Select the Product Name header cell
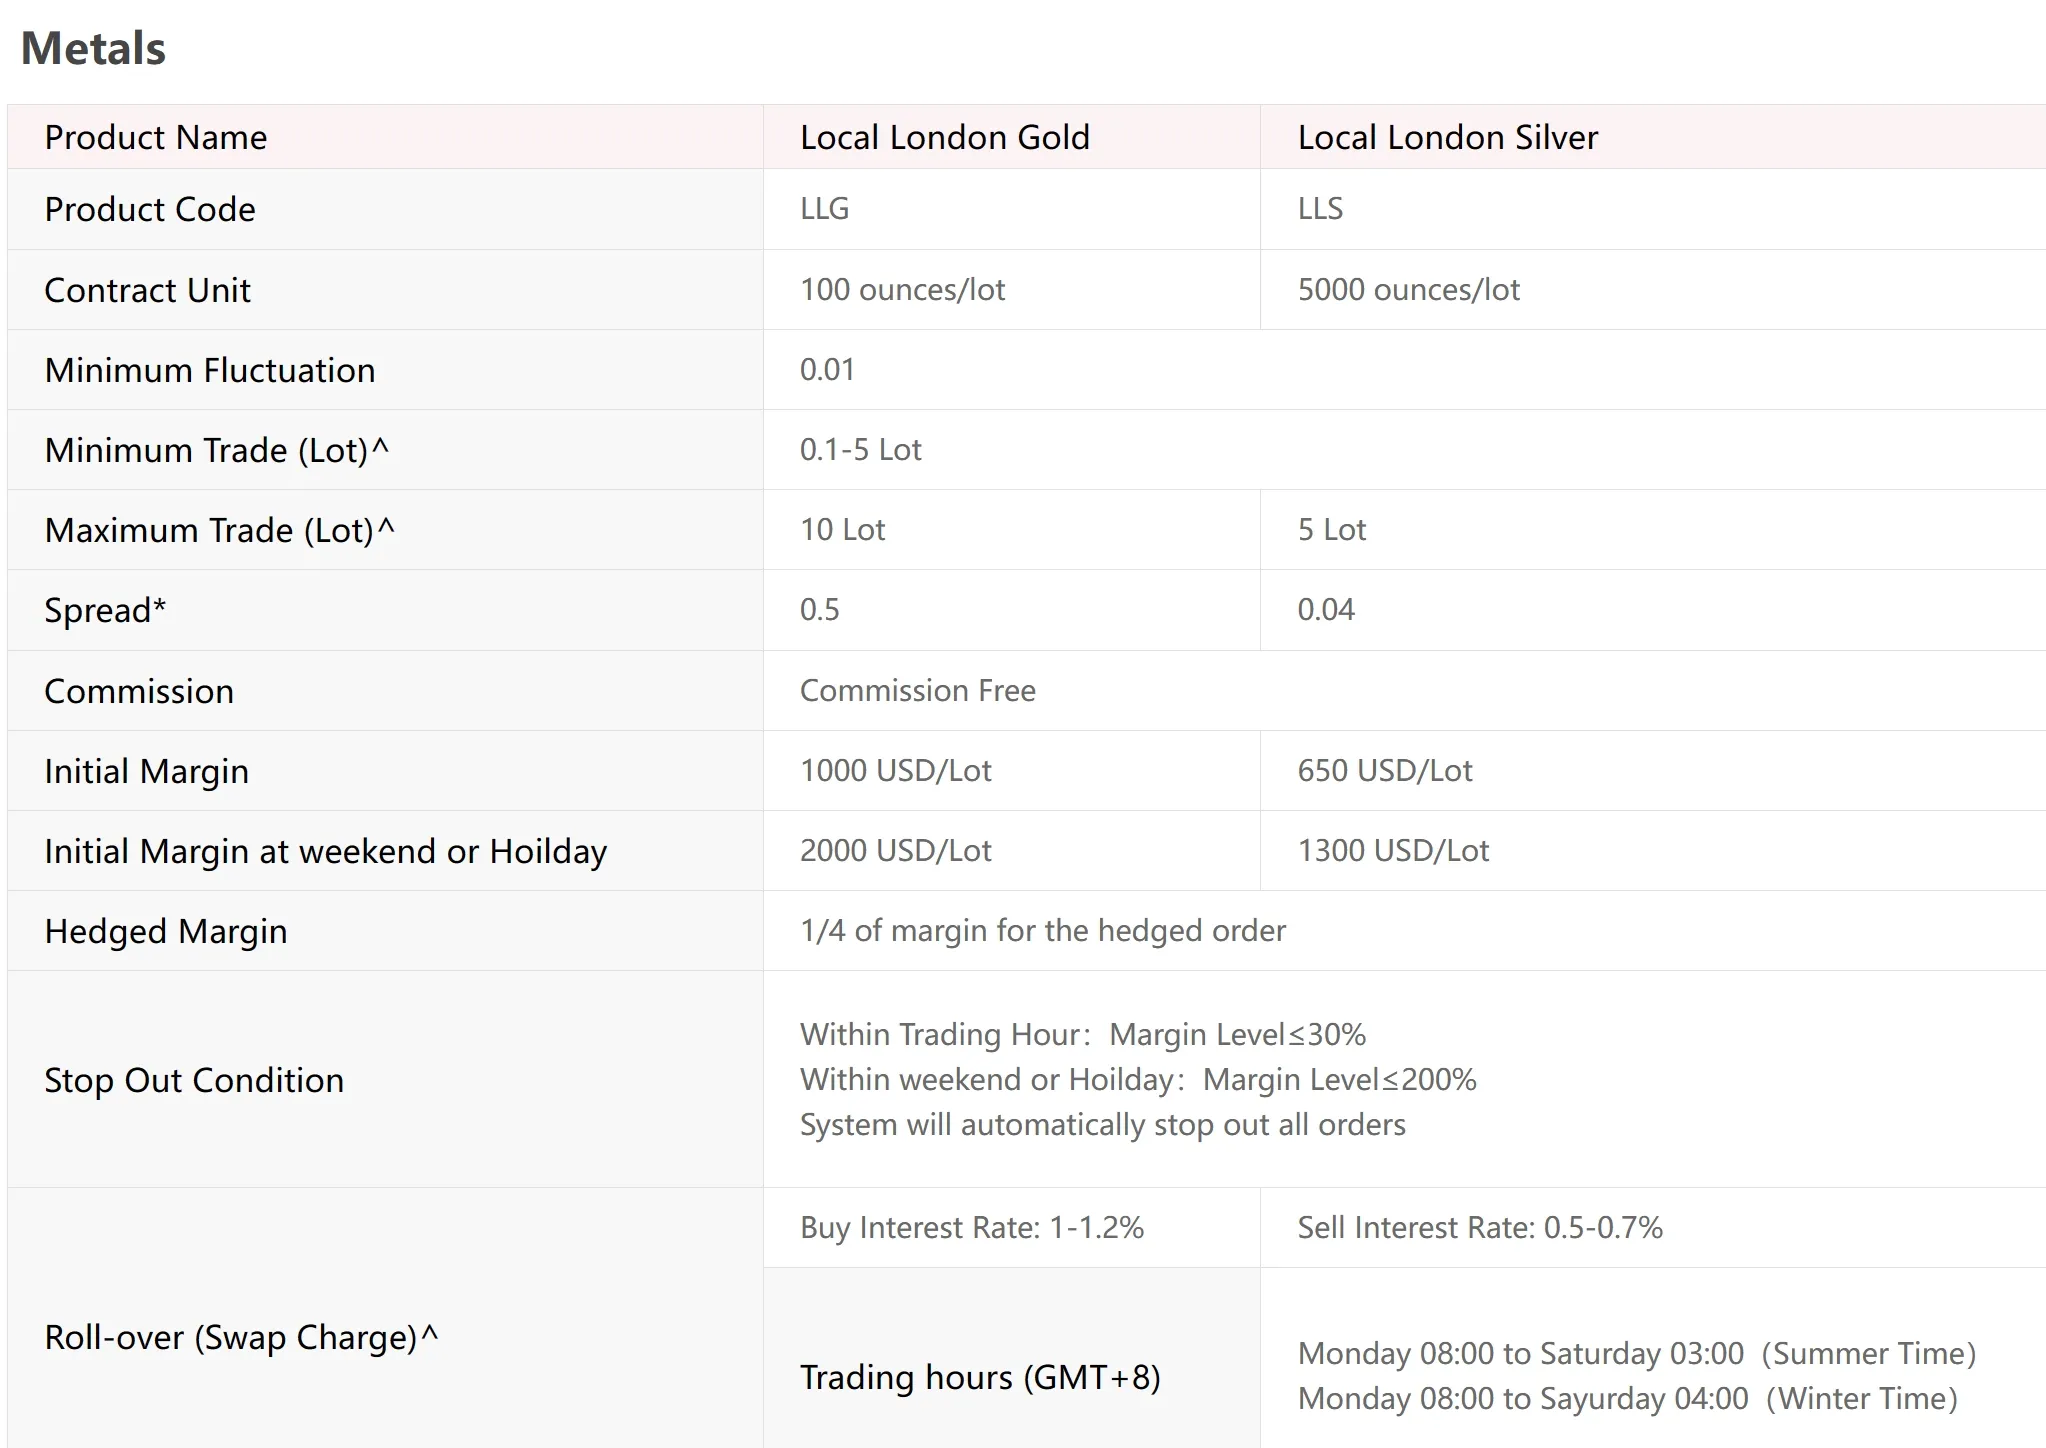The image size is (2046, 1448). click(x=385, y=137)
